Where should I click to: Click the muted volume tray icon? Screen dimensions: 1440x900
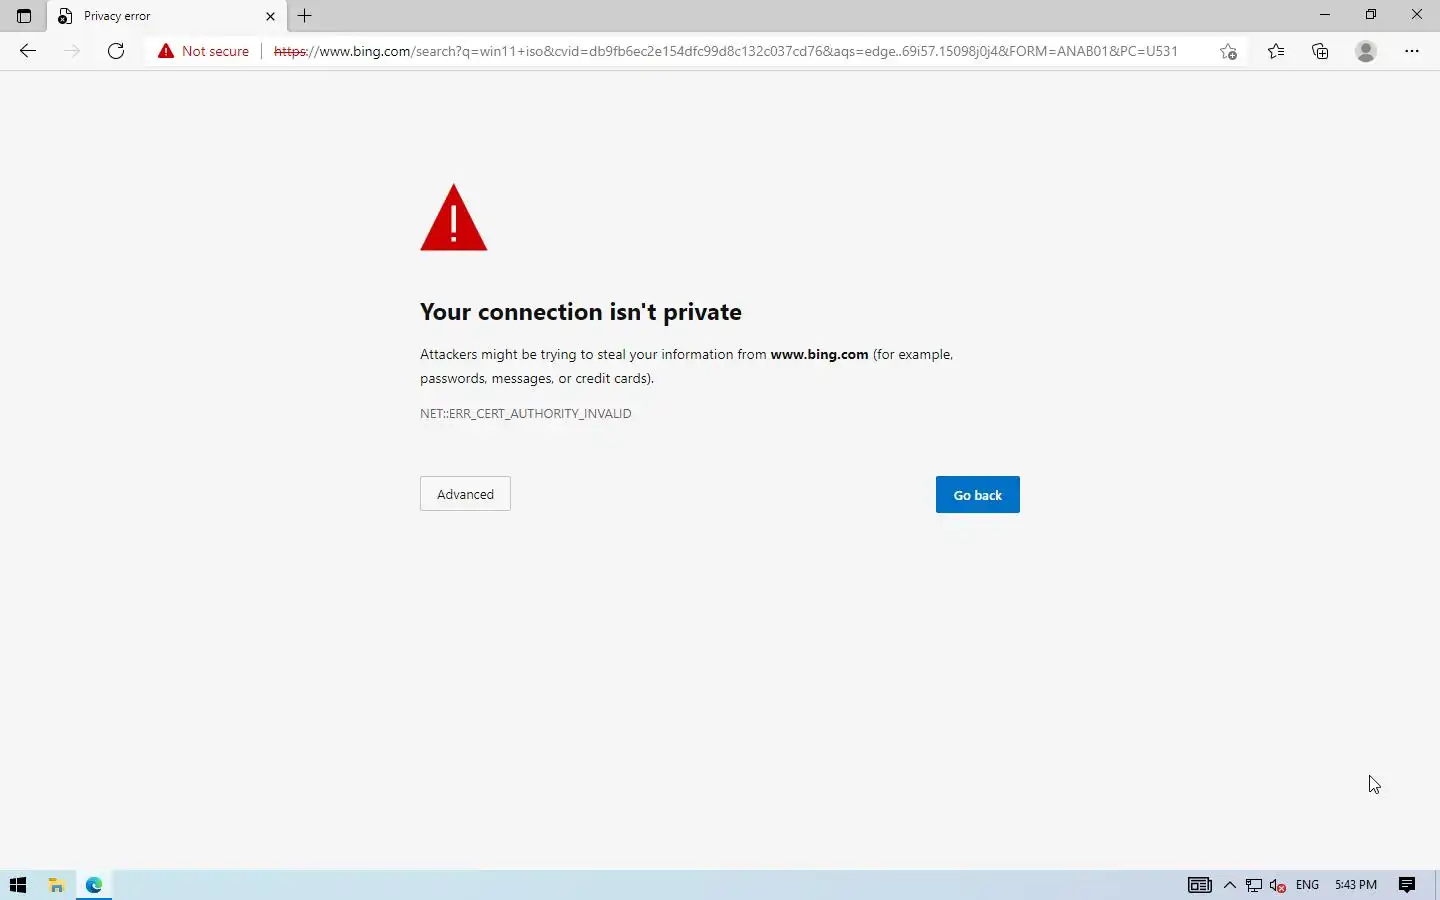click(1278, 885)
